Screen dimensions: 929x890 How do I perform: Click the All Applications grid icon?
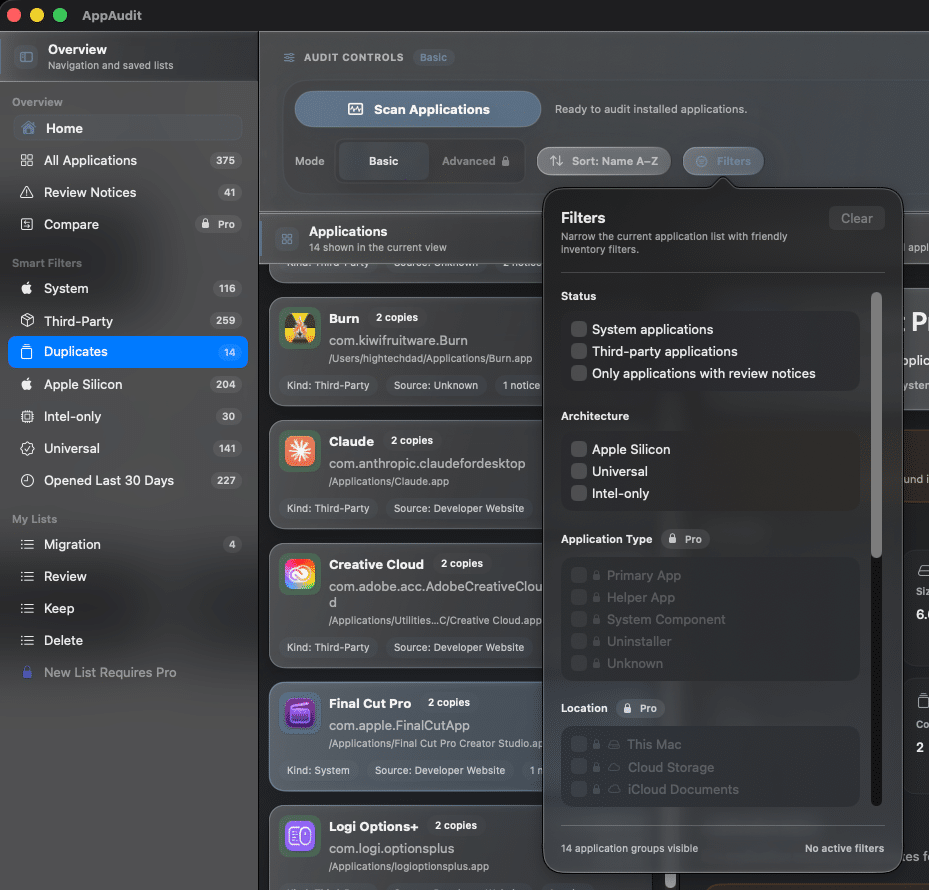27,160
